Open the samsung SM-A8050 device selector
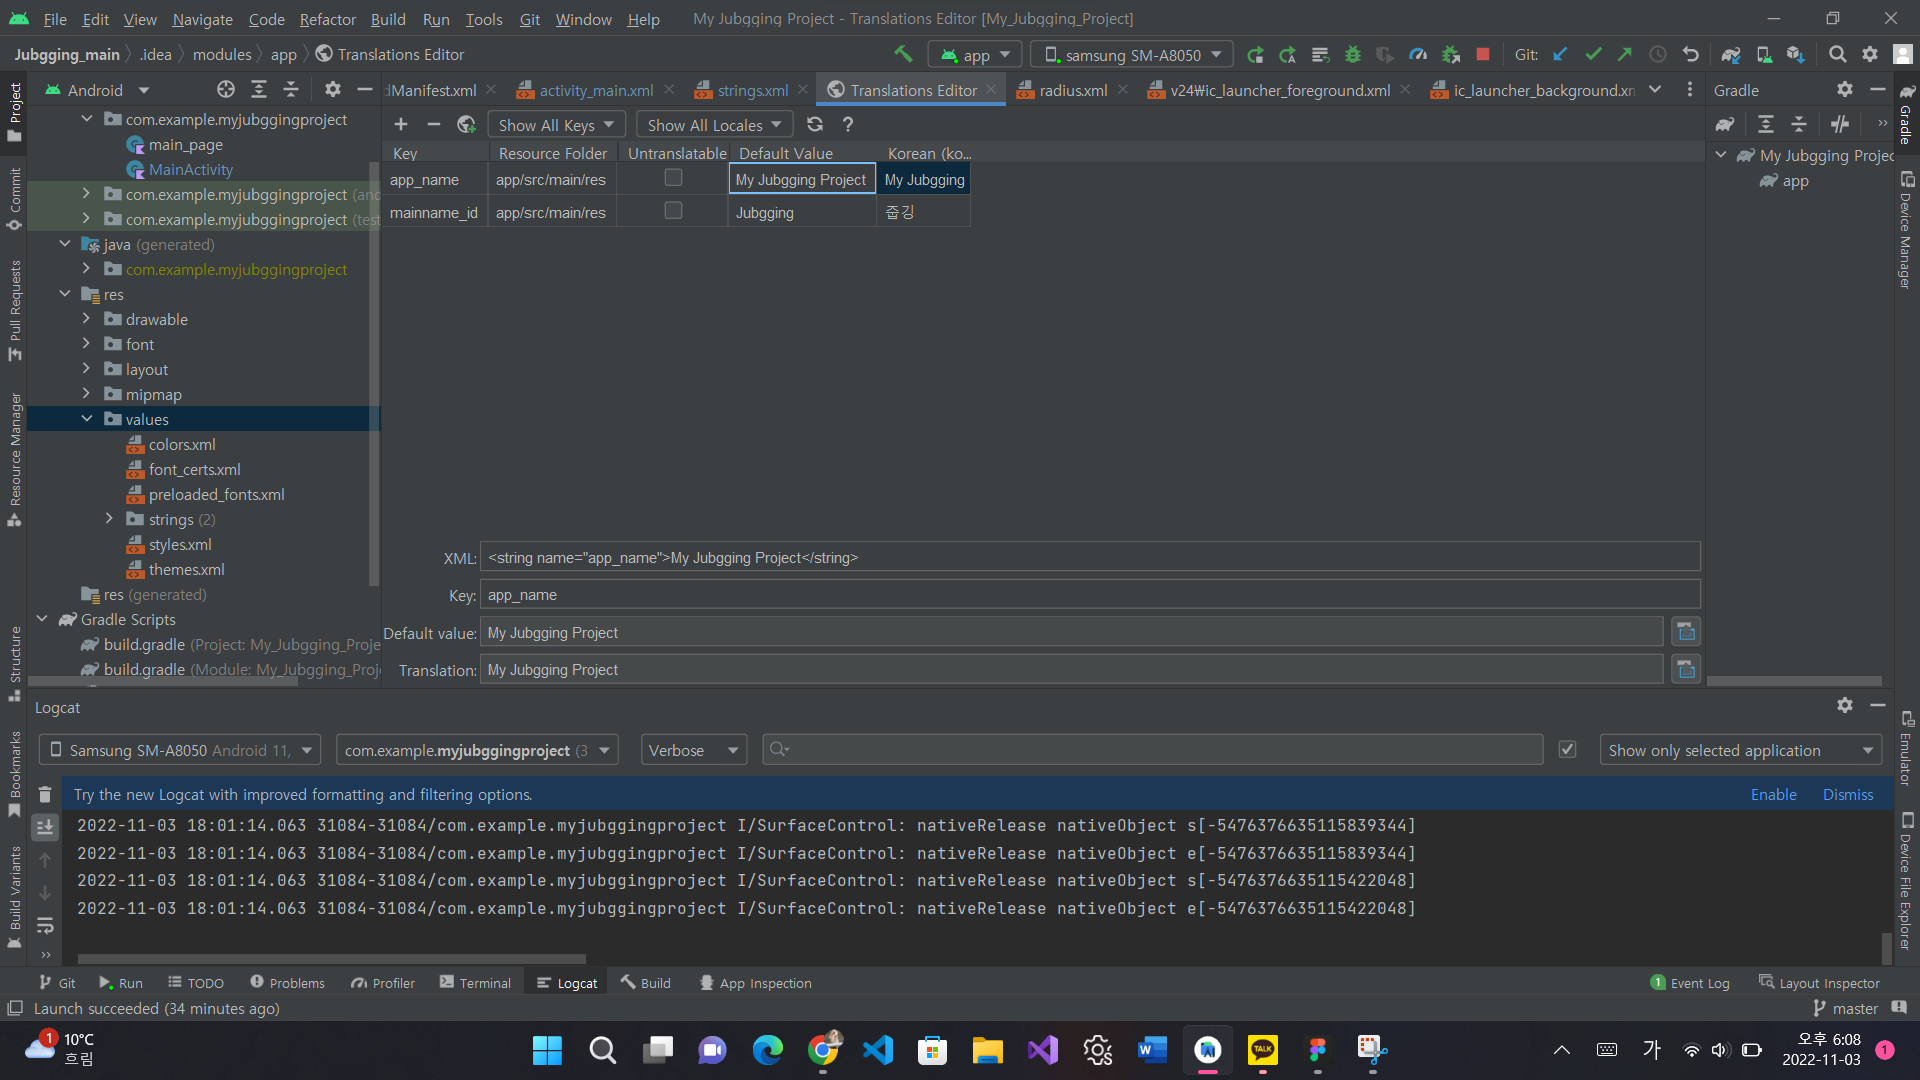This screenshot has height=1080, width=1920. (x=1132, y=55)
